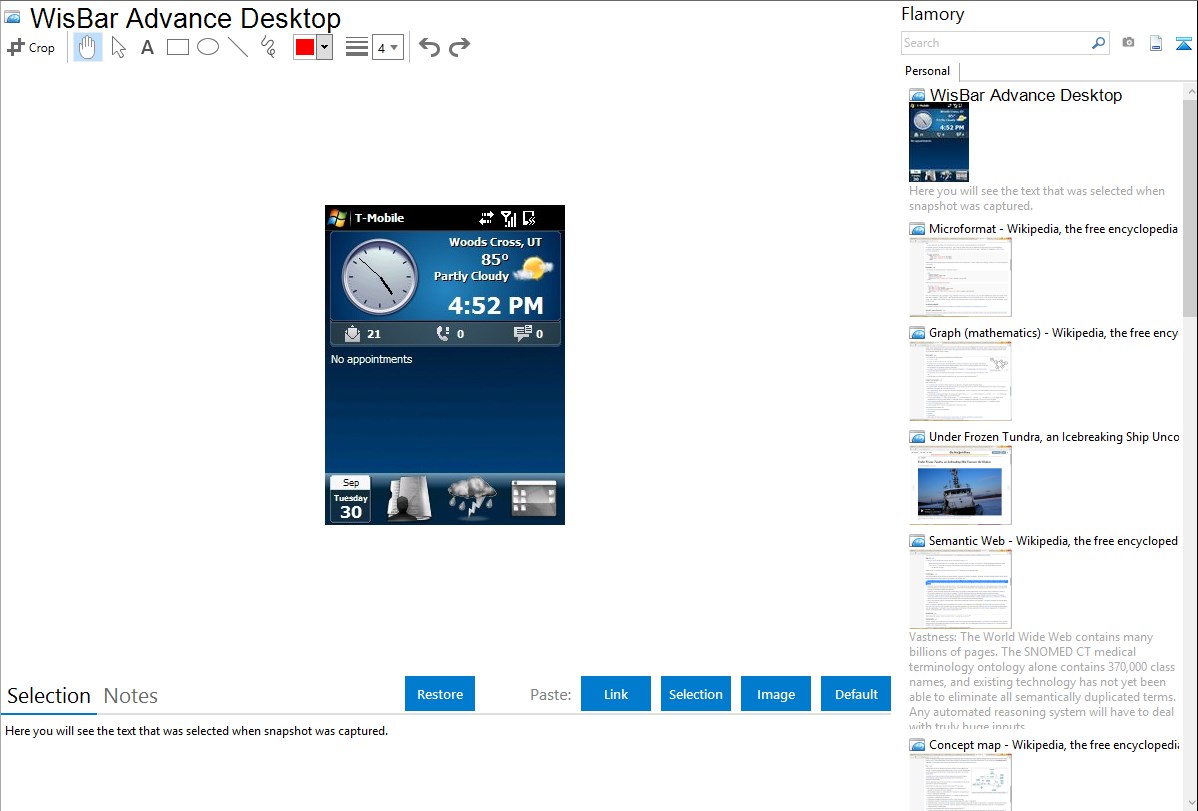Image resolution: width=1198 pixels, height=811 pixels.
Task: Select the rectangle drawing tool
Action: [x=177, y=47]
